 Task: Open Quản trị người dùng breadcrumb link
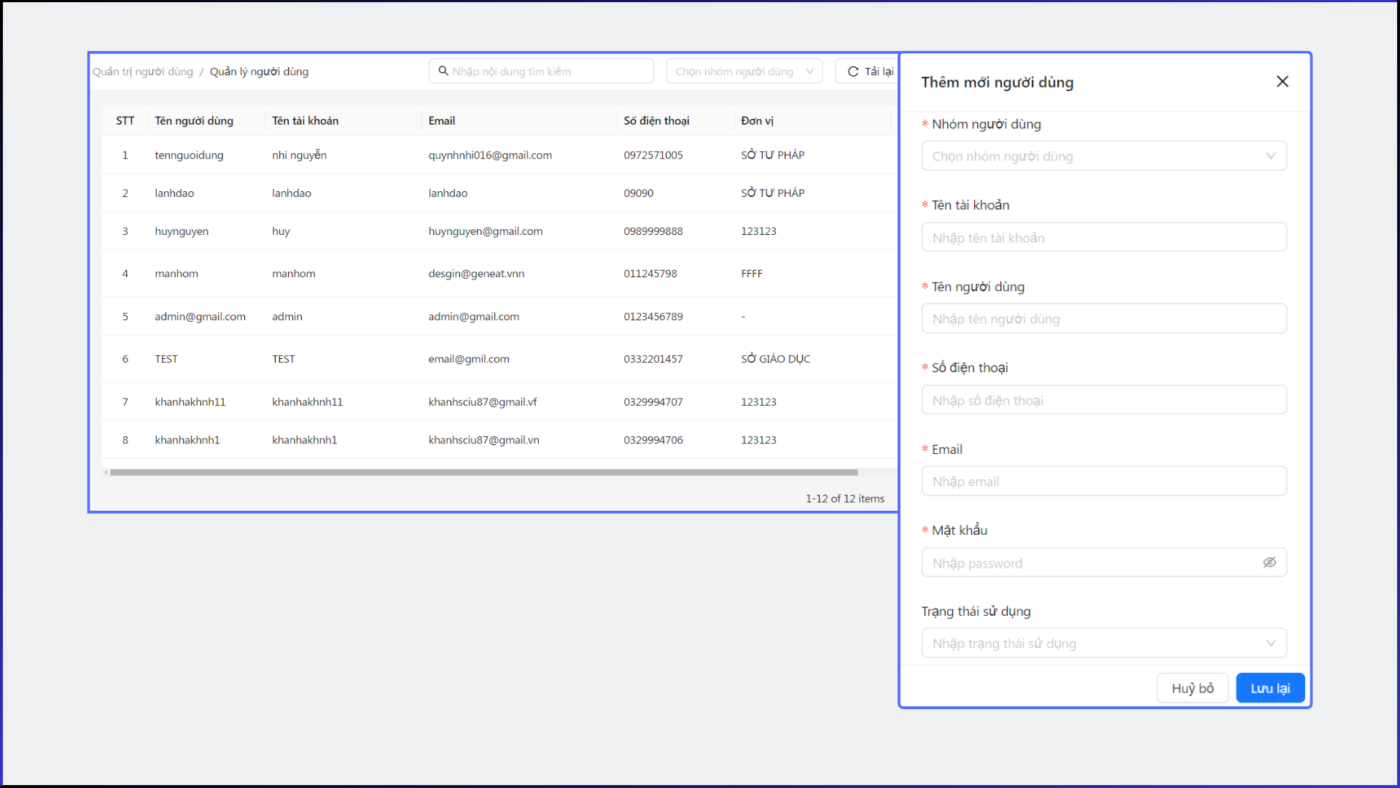pyautogui.click(x=143, y=72)
